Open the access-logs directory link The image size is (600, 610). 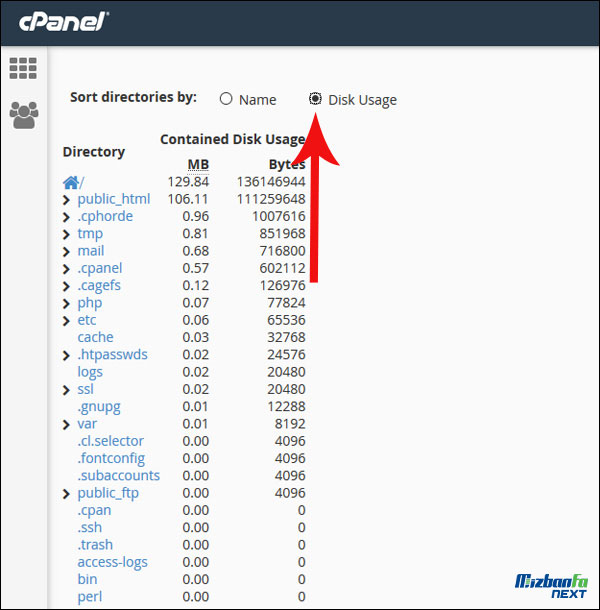point(112,562)
